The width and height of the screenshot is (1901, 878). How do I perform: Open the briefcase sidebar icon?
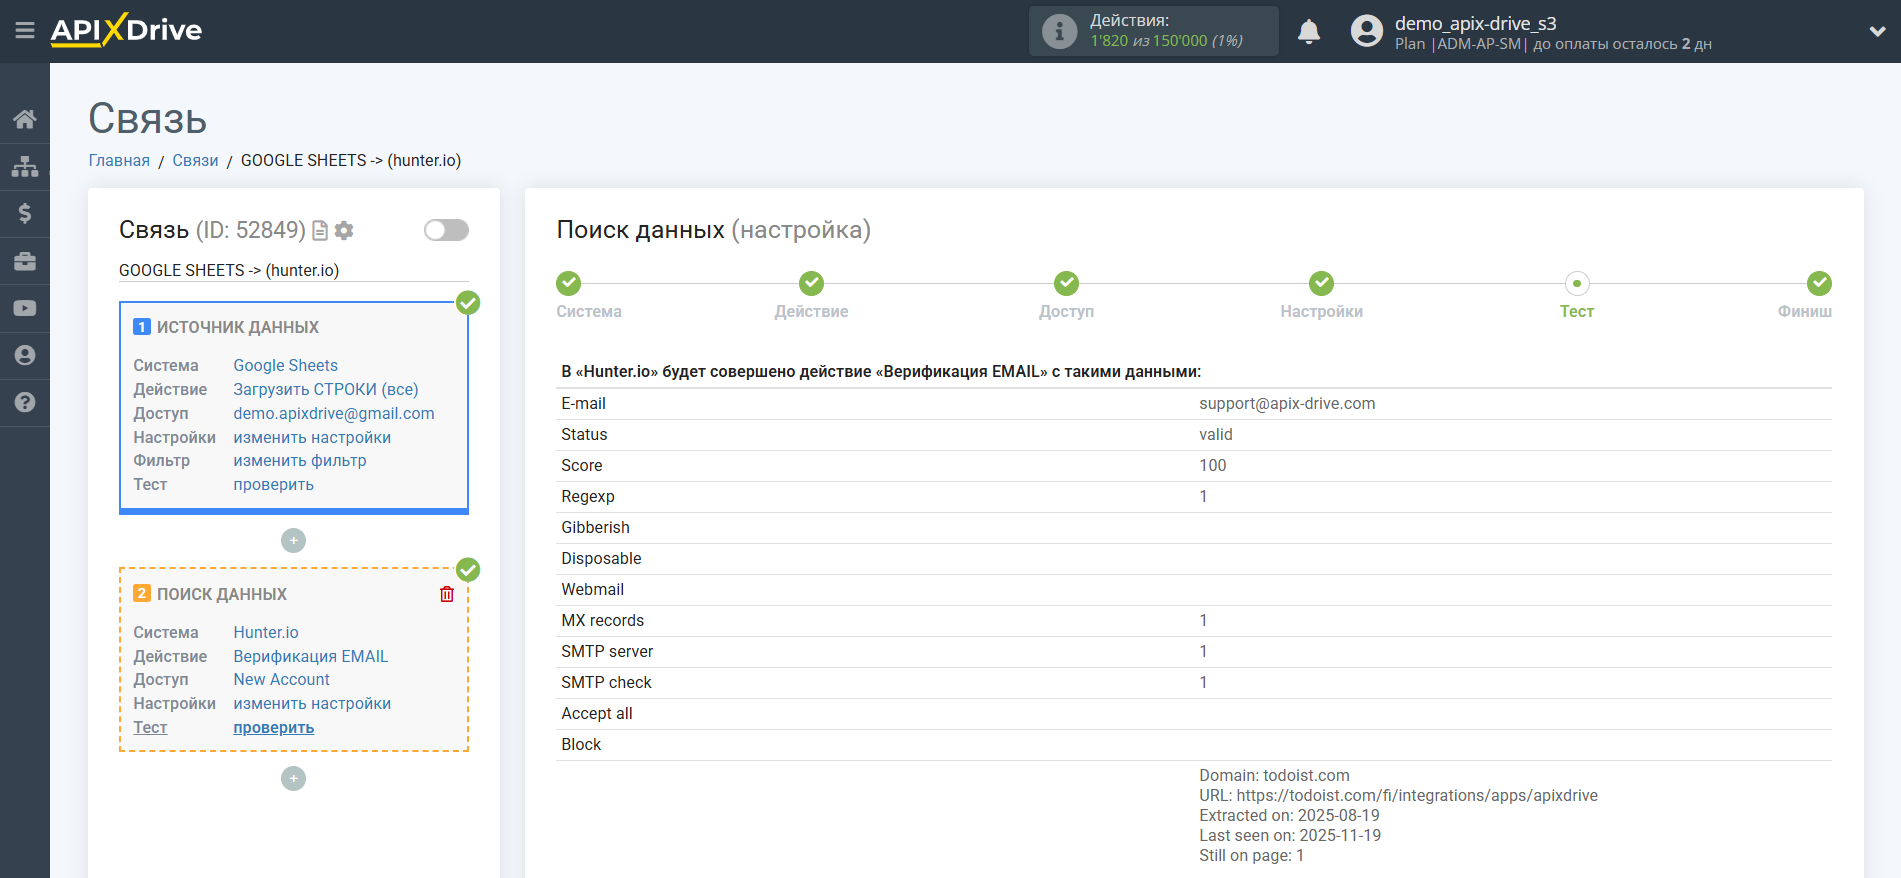[x=25, y=261]
